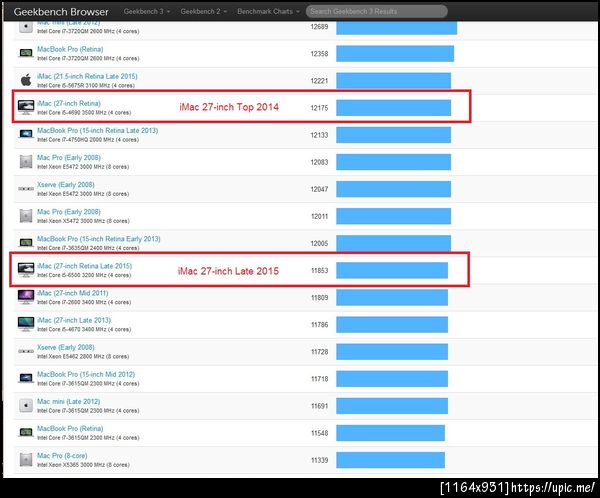Open iMac (27-inch Late 2013) link
This screenshot has height=498, width=600.
(74, 320)
